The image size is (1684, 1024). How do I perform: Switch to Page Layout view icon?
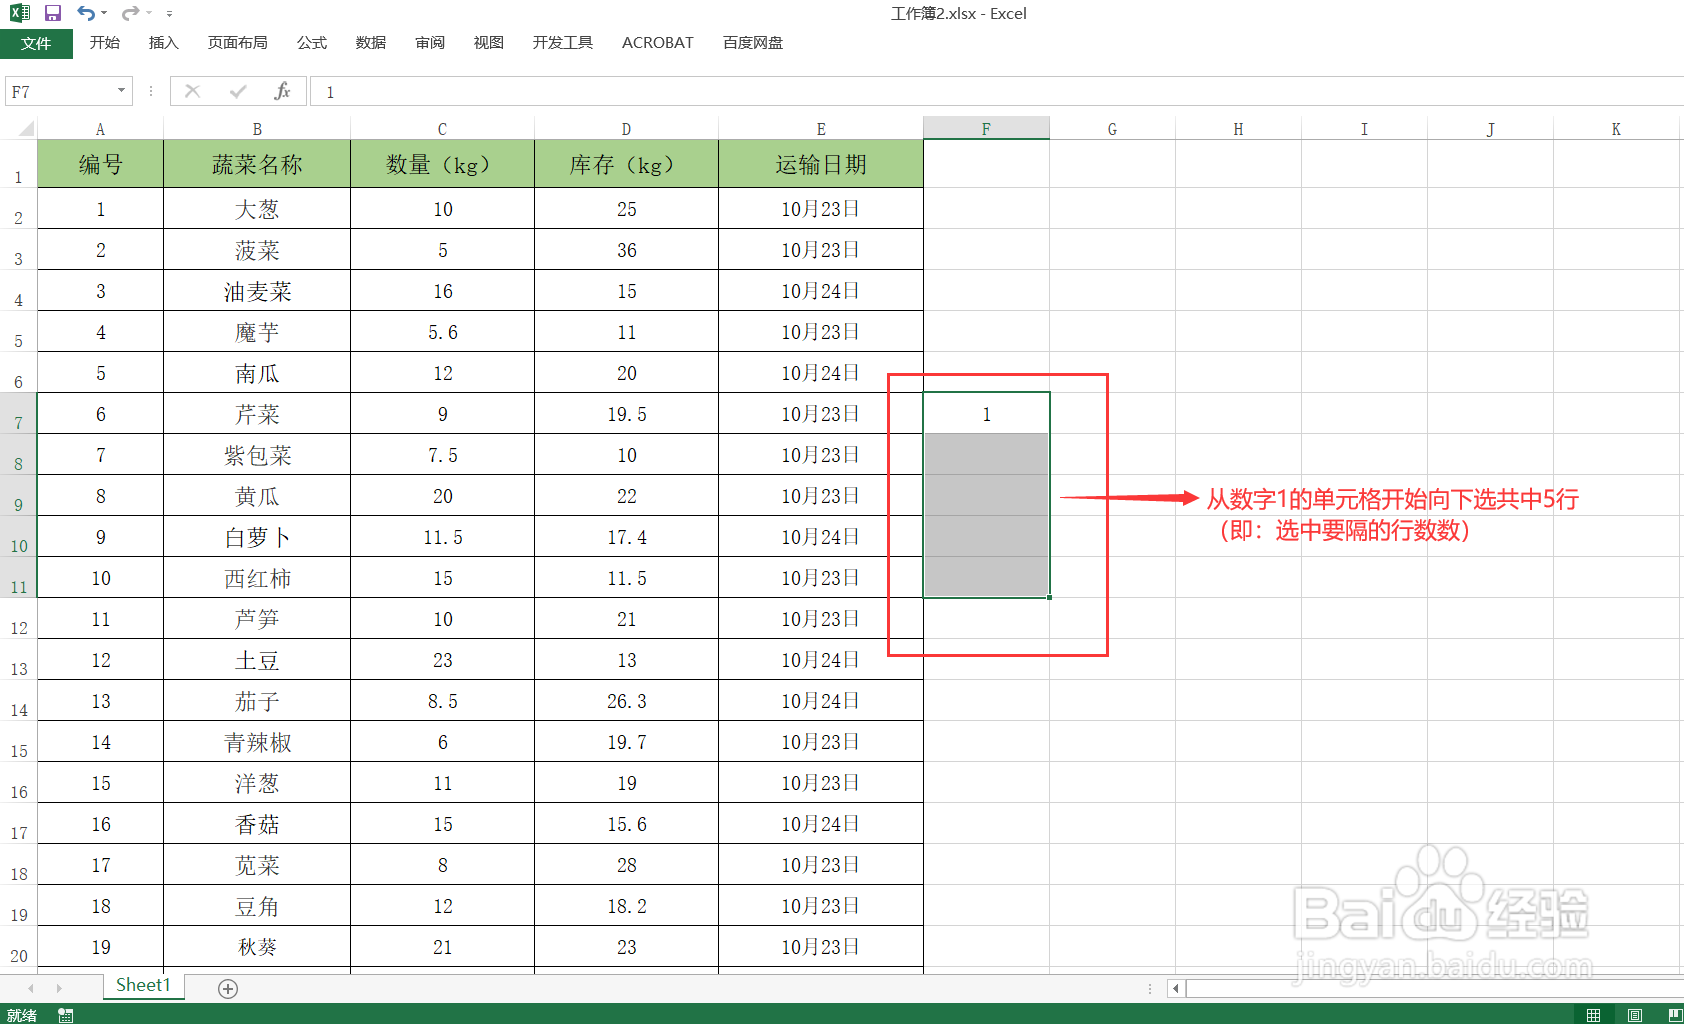[1635, 1015]
